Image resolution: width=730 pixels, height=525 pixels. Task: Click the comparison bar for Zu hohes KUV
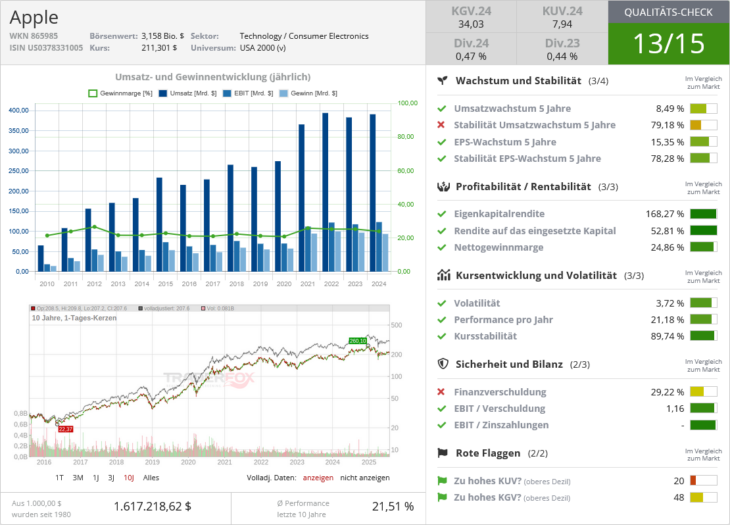(703, 481)
